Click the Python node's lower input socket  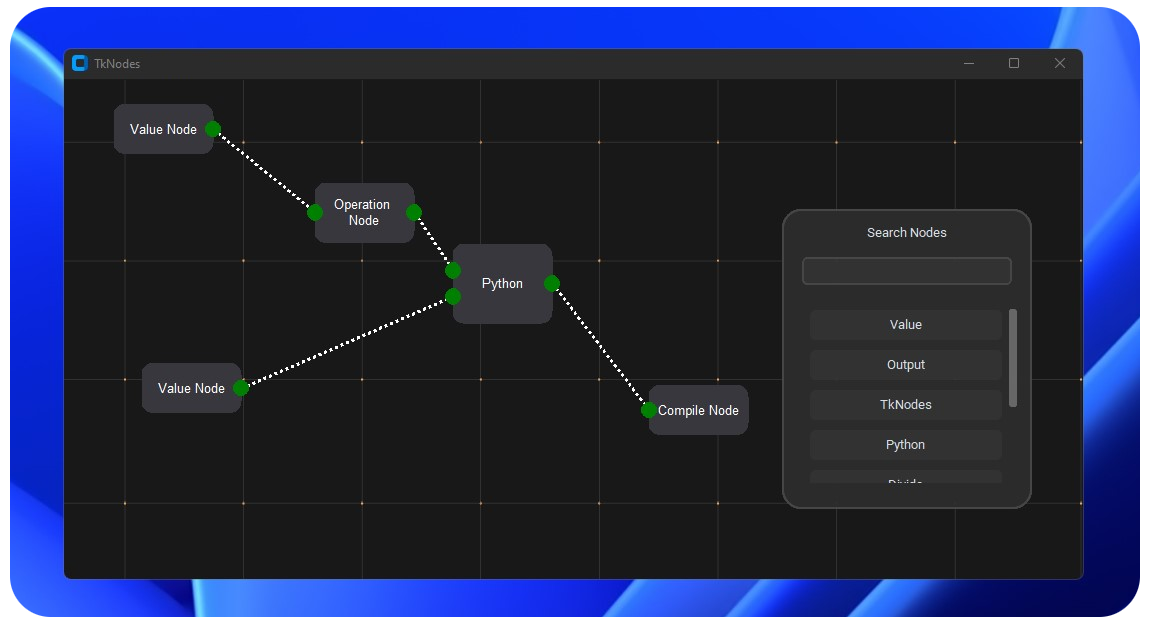pos(452,297)
